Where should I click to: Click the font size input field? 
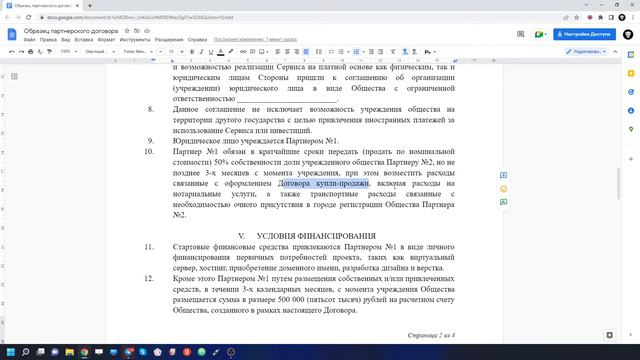coord(171,52)
